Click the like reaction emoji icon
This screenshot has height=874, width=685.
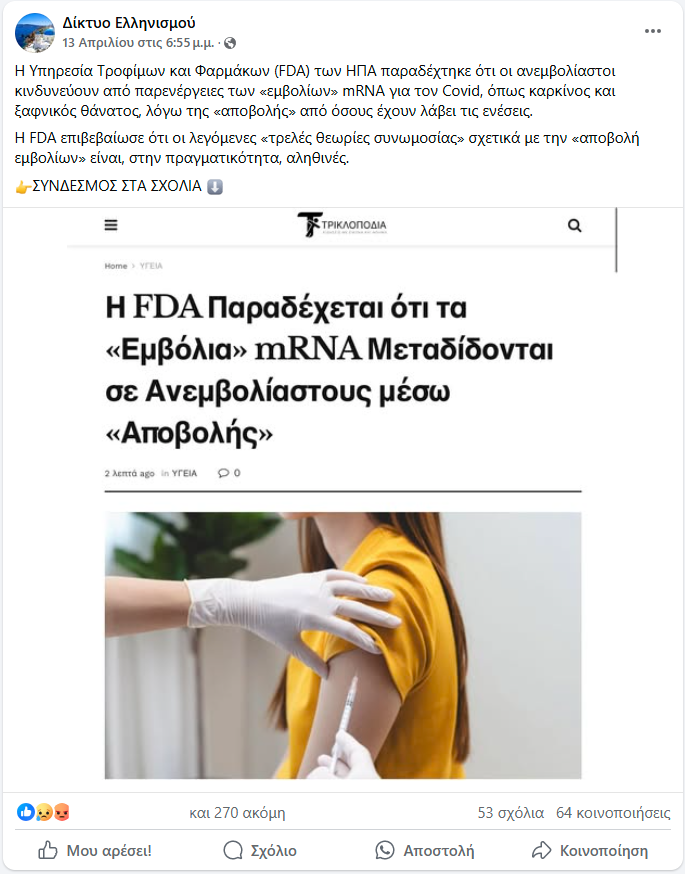tap(25, 812)
